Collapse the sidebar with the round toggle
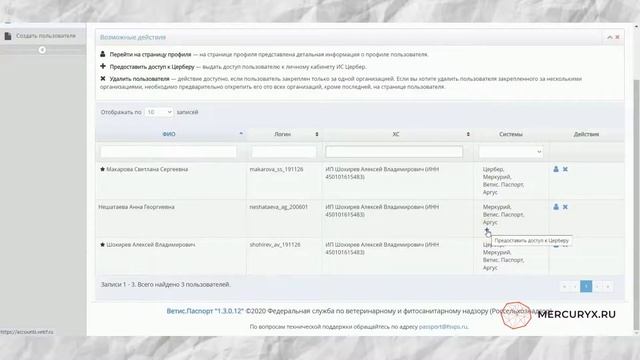Screen dimensions: 640x360 pos(42,50)
